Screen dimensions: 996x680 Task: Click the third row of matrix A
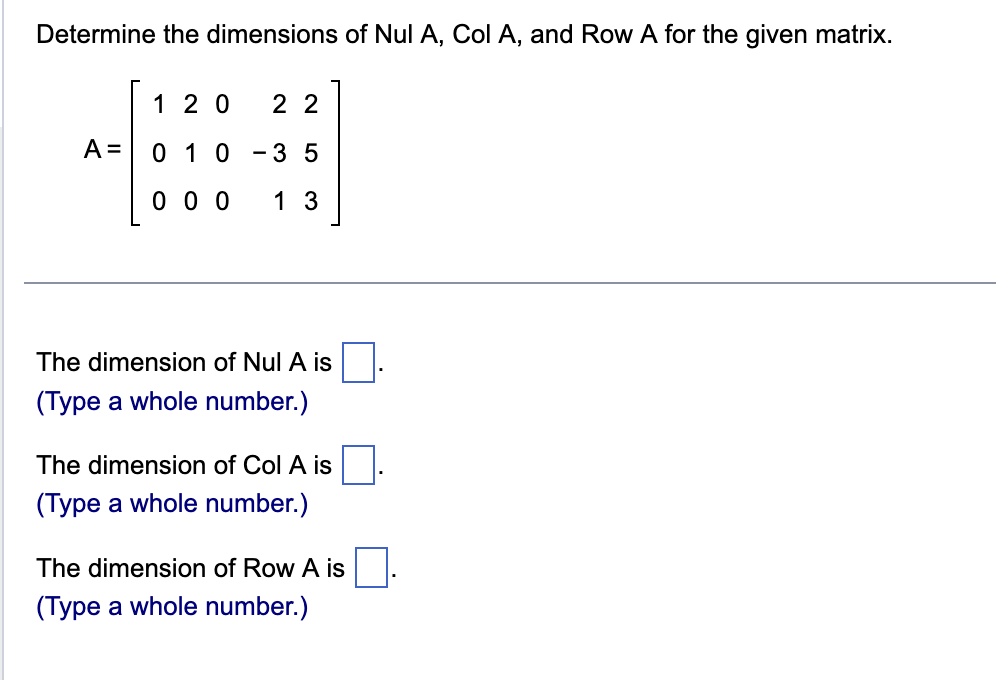tap(235, 202)
